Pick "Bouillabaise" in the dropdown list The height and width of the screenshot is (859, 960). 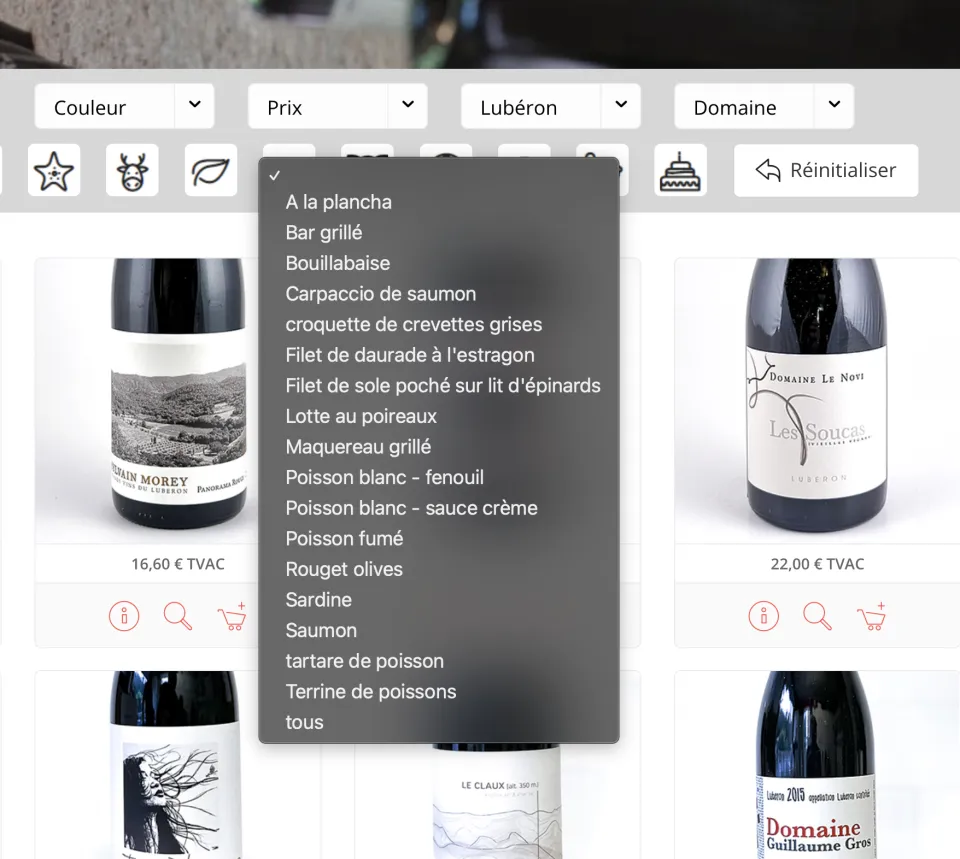pyautogui.click(x=439, y=263)
